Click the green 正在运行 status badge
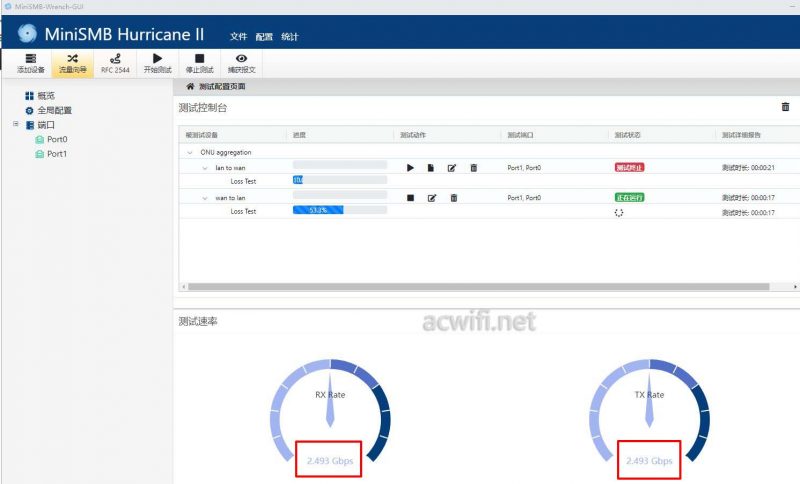Viewport: 800px width, 484px height. (x=629, y=197)
